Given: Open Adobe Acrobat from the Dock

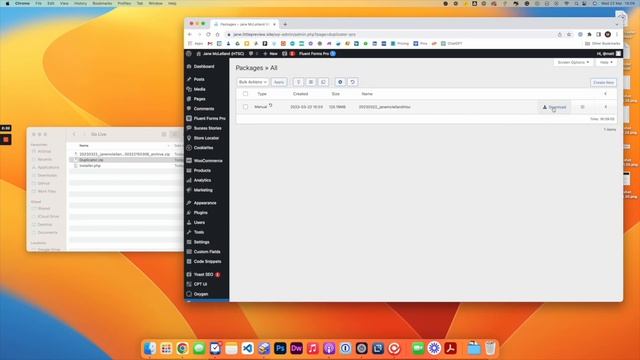Looking at the screenshot, I should (451, 348).
